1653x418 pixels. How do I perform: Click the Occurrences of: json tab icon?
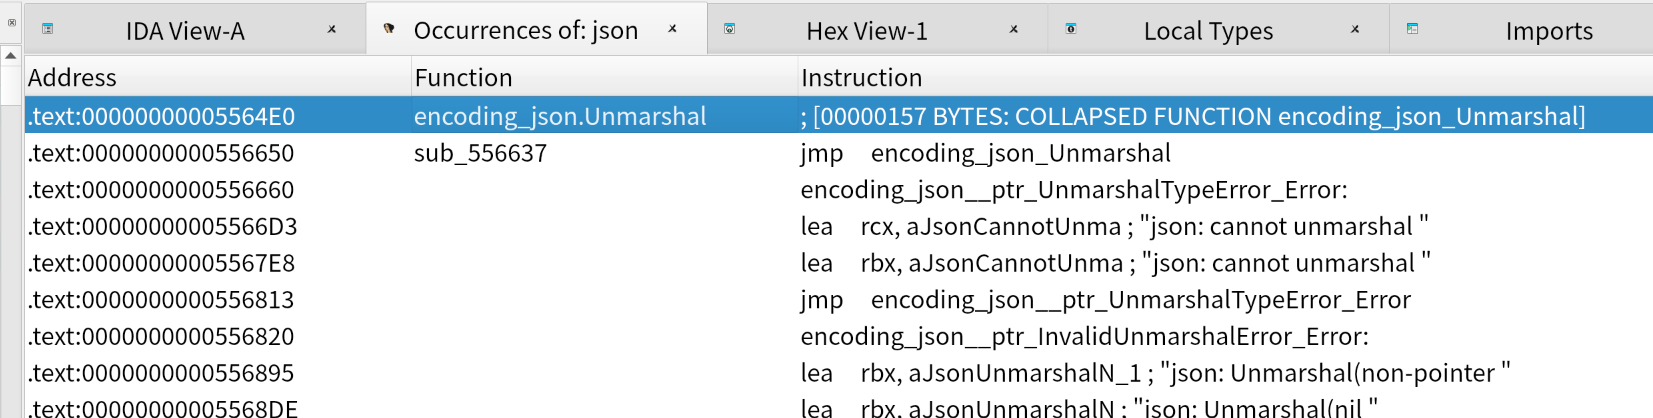(389, 29)
